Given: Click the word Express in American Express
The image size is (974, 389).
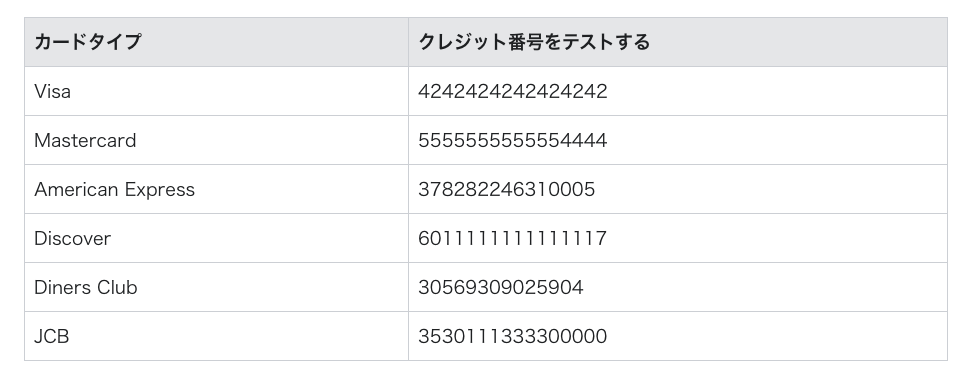Looking at the screenshot, I should point(160,190).
